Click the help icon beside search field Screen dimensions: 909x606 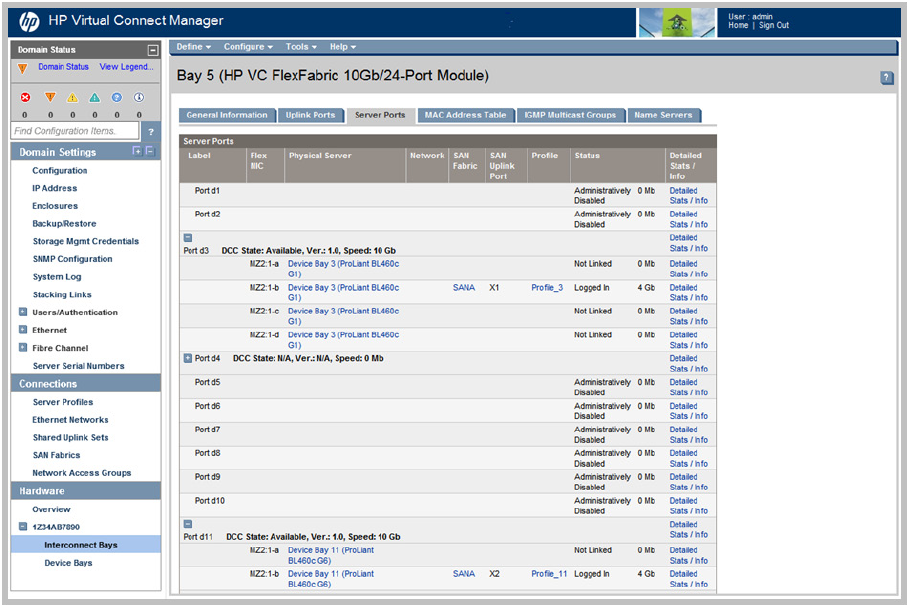coord(151,132)
